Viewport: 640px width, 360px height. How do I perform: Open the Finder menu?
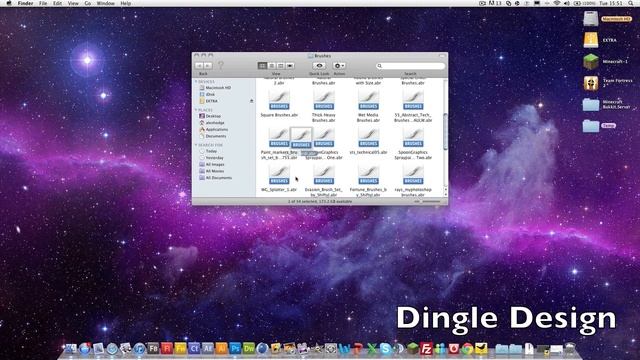click(25, 3)
